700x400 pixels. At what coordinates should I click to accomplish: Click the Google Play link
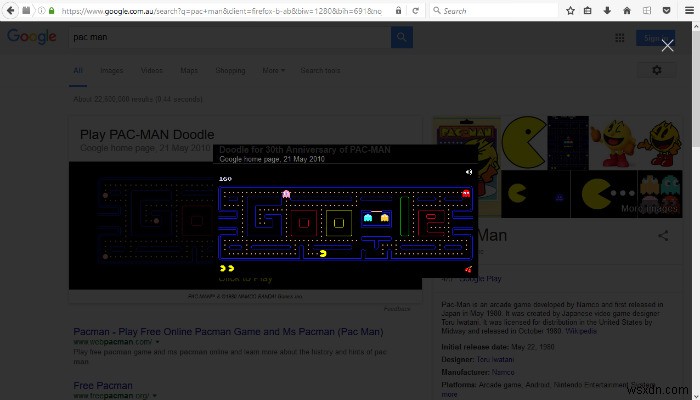[480, 279]
